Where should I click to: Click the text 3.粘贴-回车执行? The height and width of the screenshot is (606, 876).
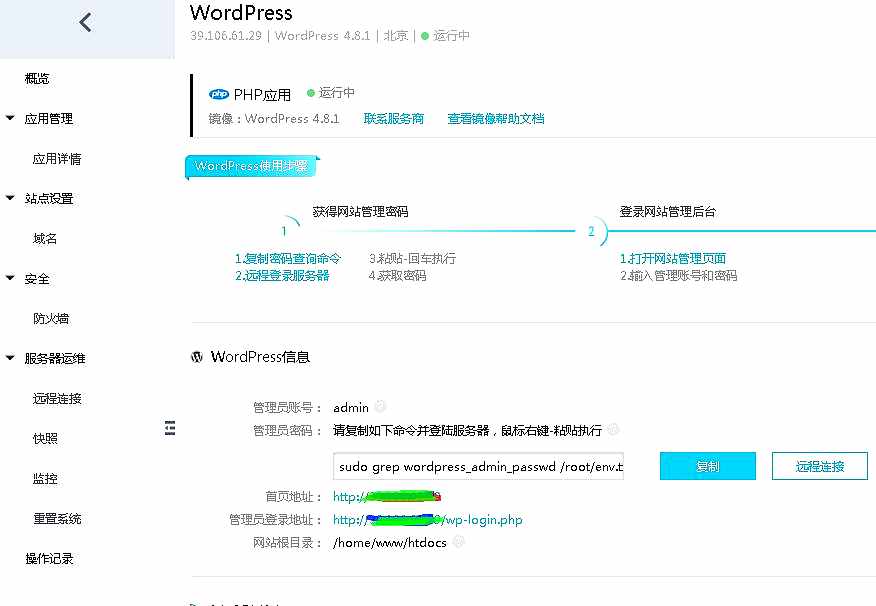coord(412,259)
